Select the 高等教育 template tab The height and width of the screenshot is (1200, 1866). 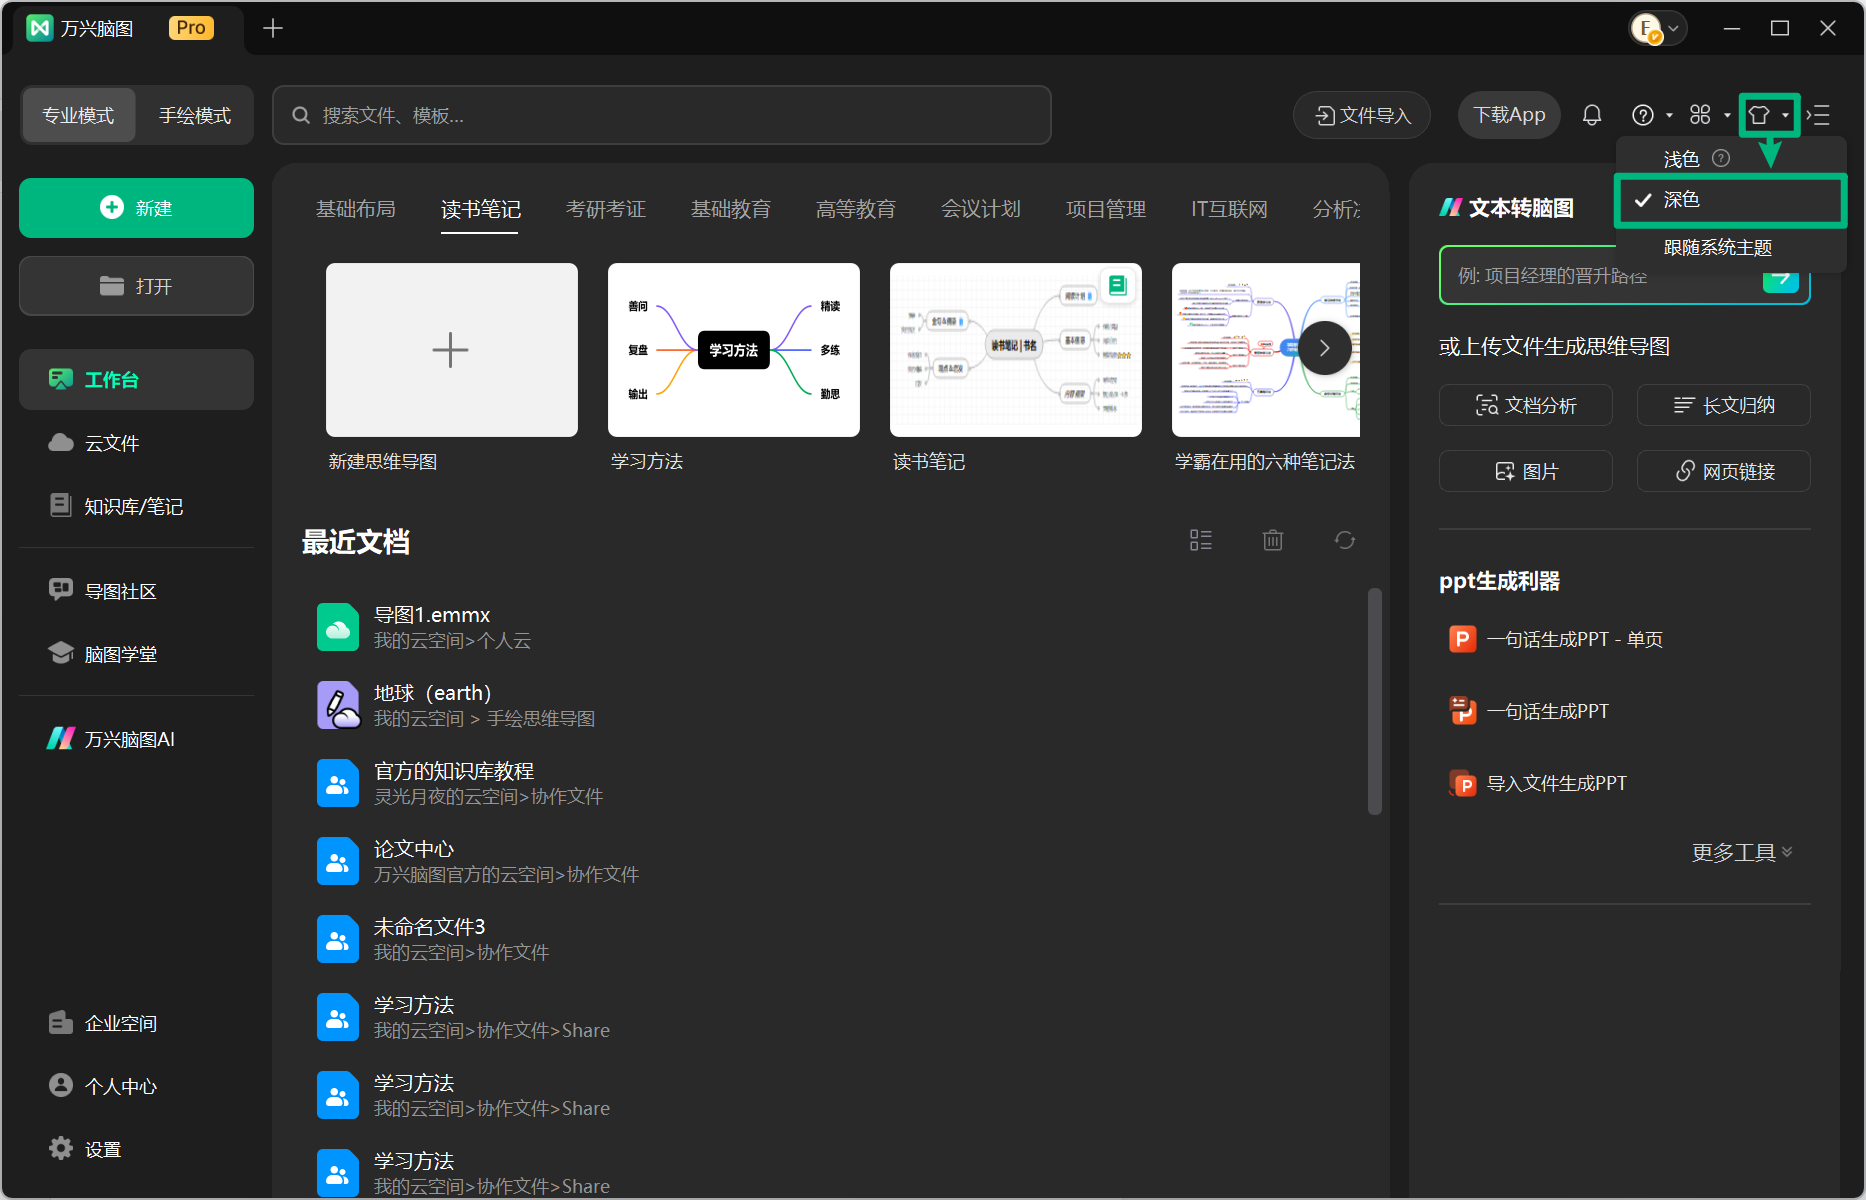click(856, 209)
